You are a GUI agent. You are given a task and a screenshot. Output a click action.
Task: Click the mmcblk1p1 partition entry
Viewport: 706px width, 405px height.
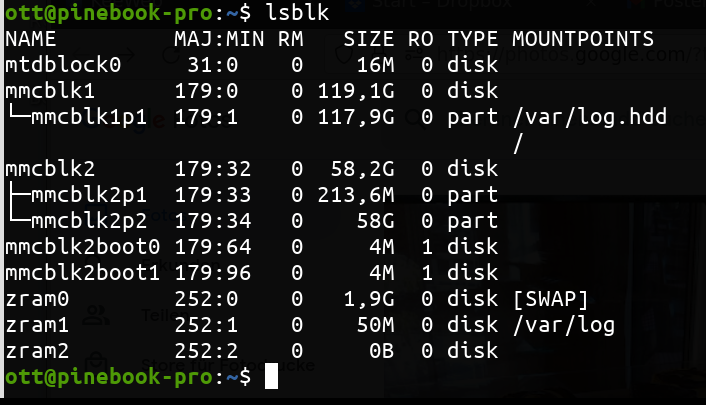click(x=89, y=117)
